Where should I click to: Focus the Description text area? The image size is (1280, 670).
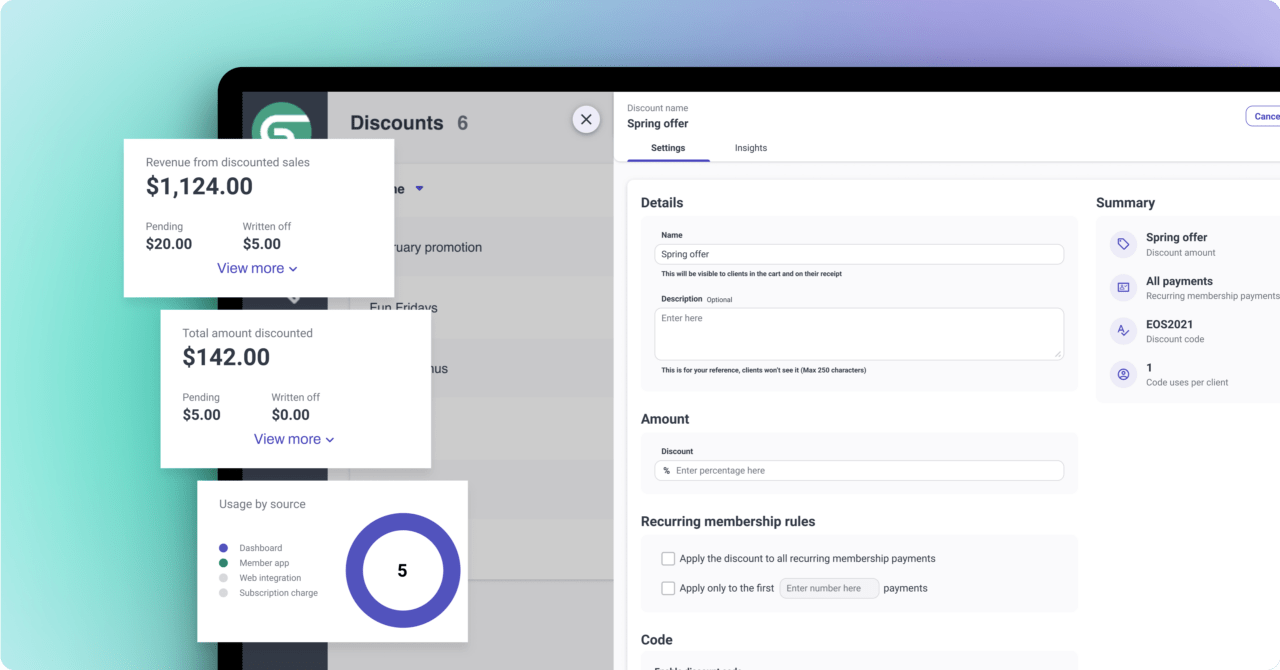(859, 333)
